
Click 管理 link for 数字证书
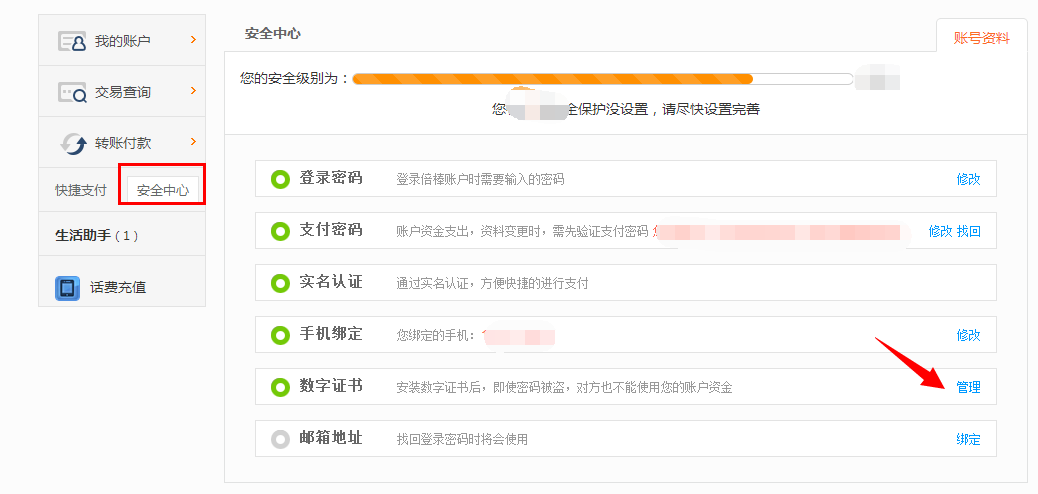[x=968, y=387]
